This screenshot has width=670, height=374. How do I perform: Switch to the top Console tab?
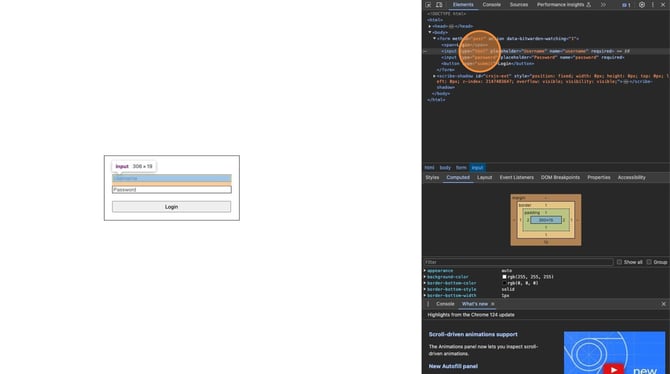click(491, 5)
